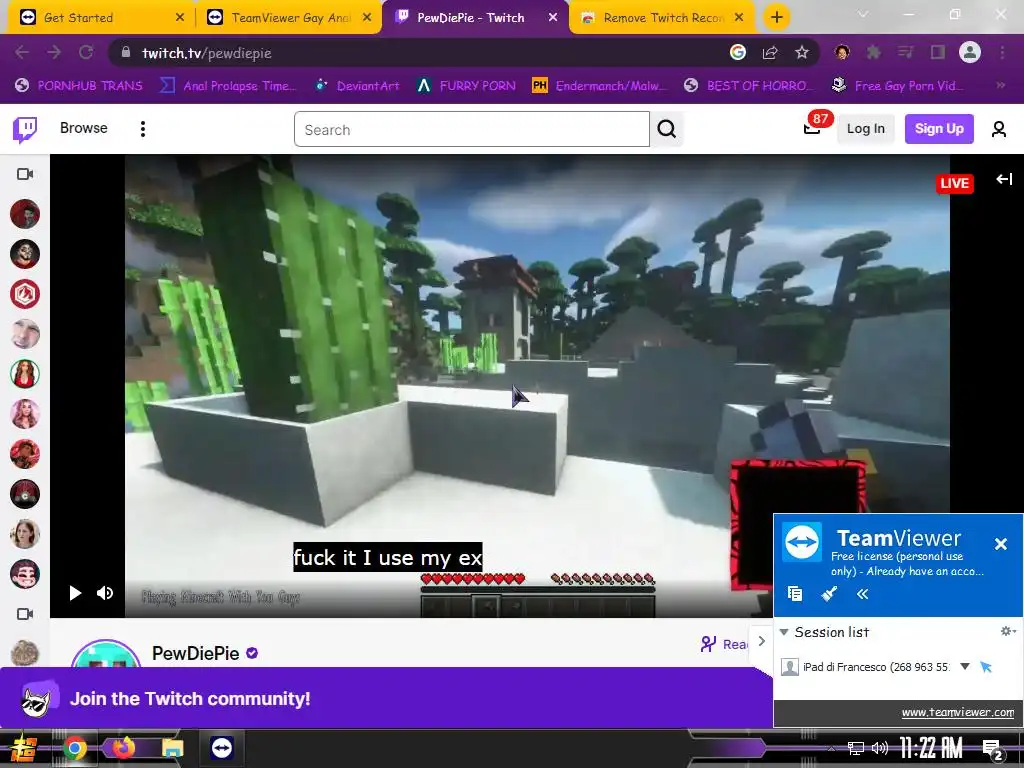Image resolution: width=1024 pixels, height=768 pixels.
Task: Open the Chrome extensions puzzle icon
Action: [x=874, y=53]
